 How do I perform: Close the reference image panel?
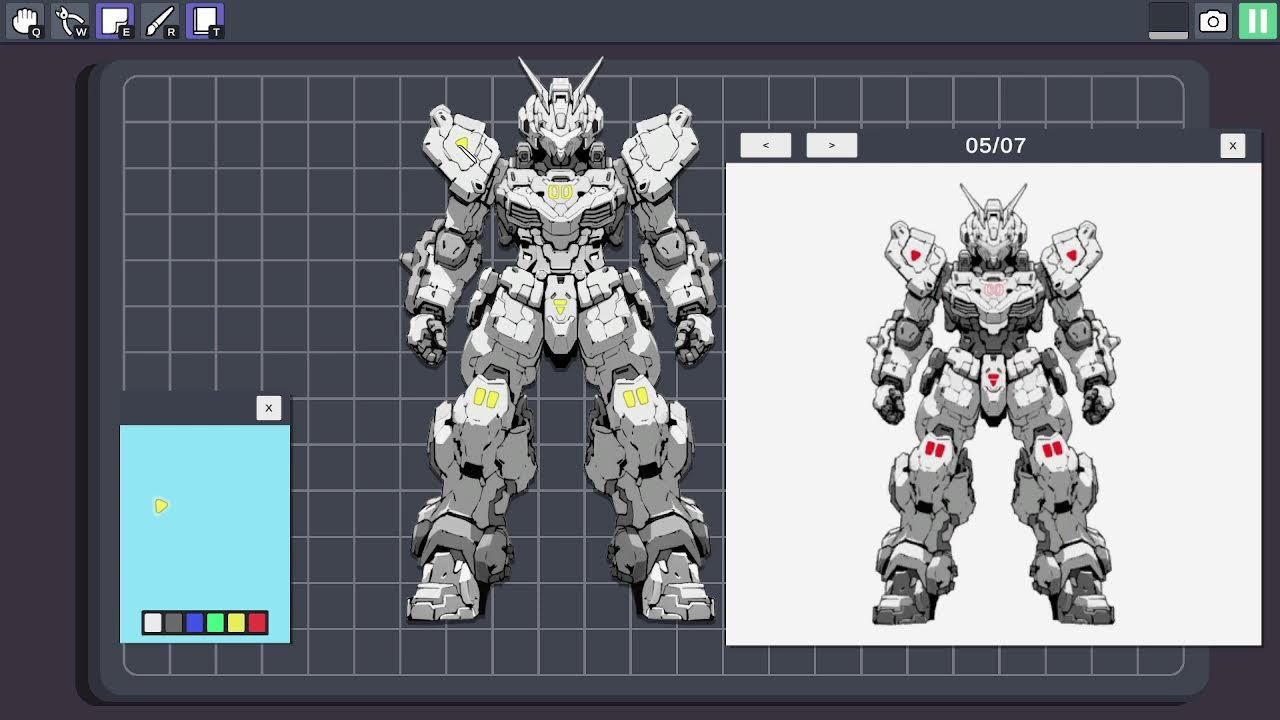pyautogui.click(x=1233, y=145)
